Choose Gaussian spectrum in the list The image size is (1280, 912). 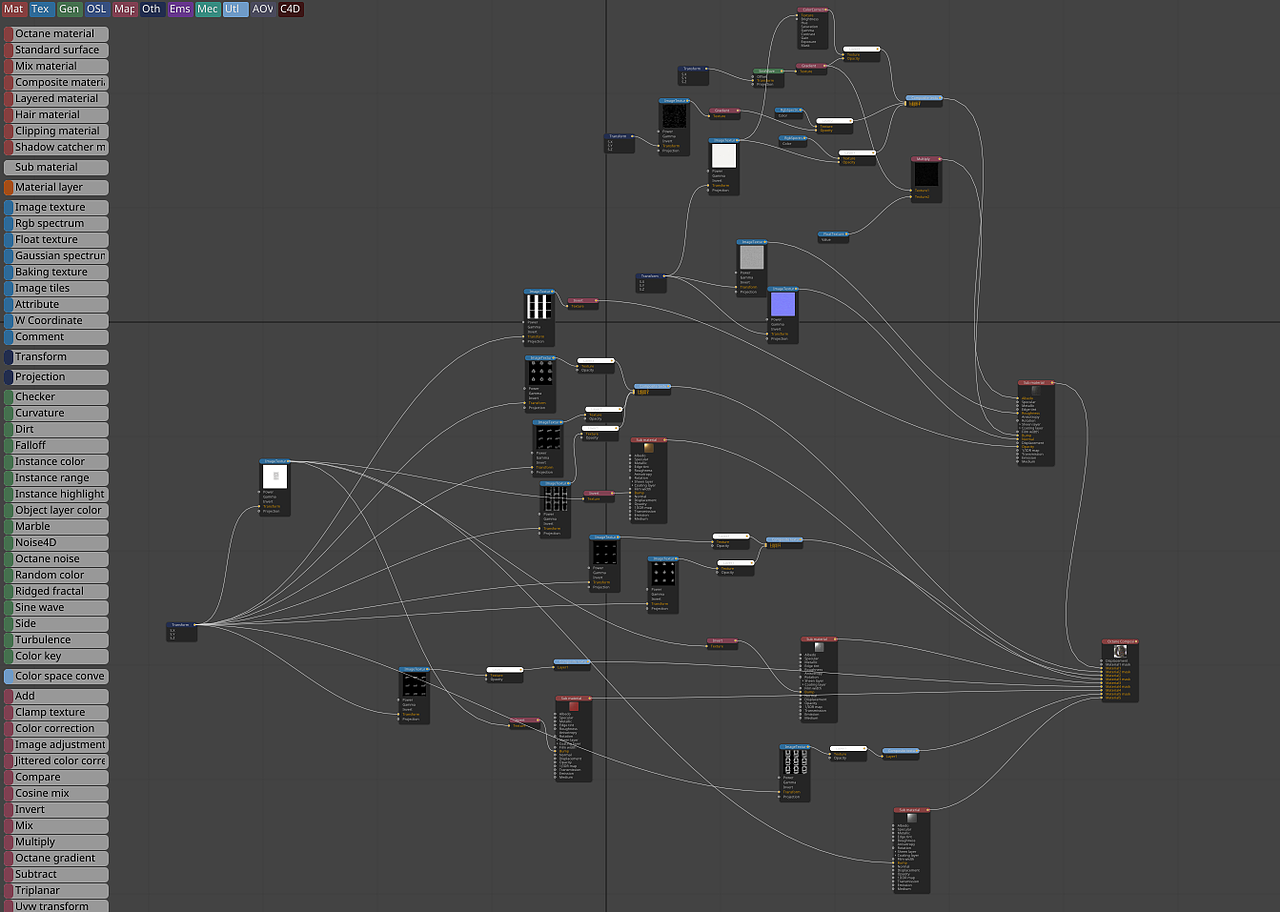point(56,256)
